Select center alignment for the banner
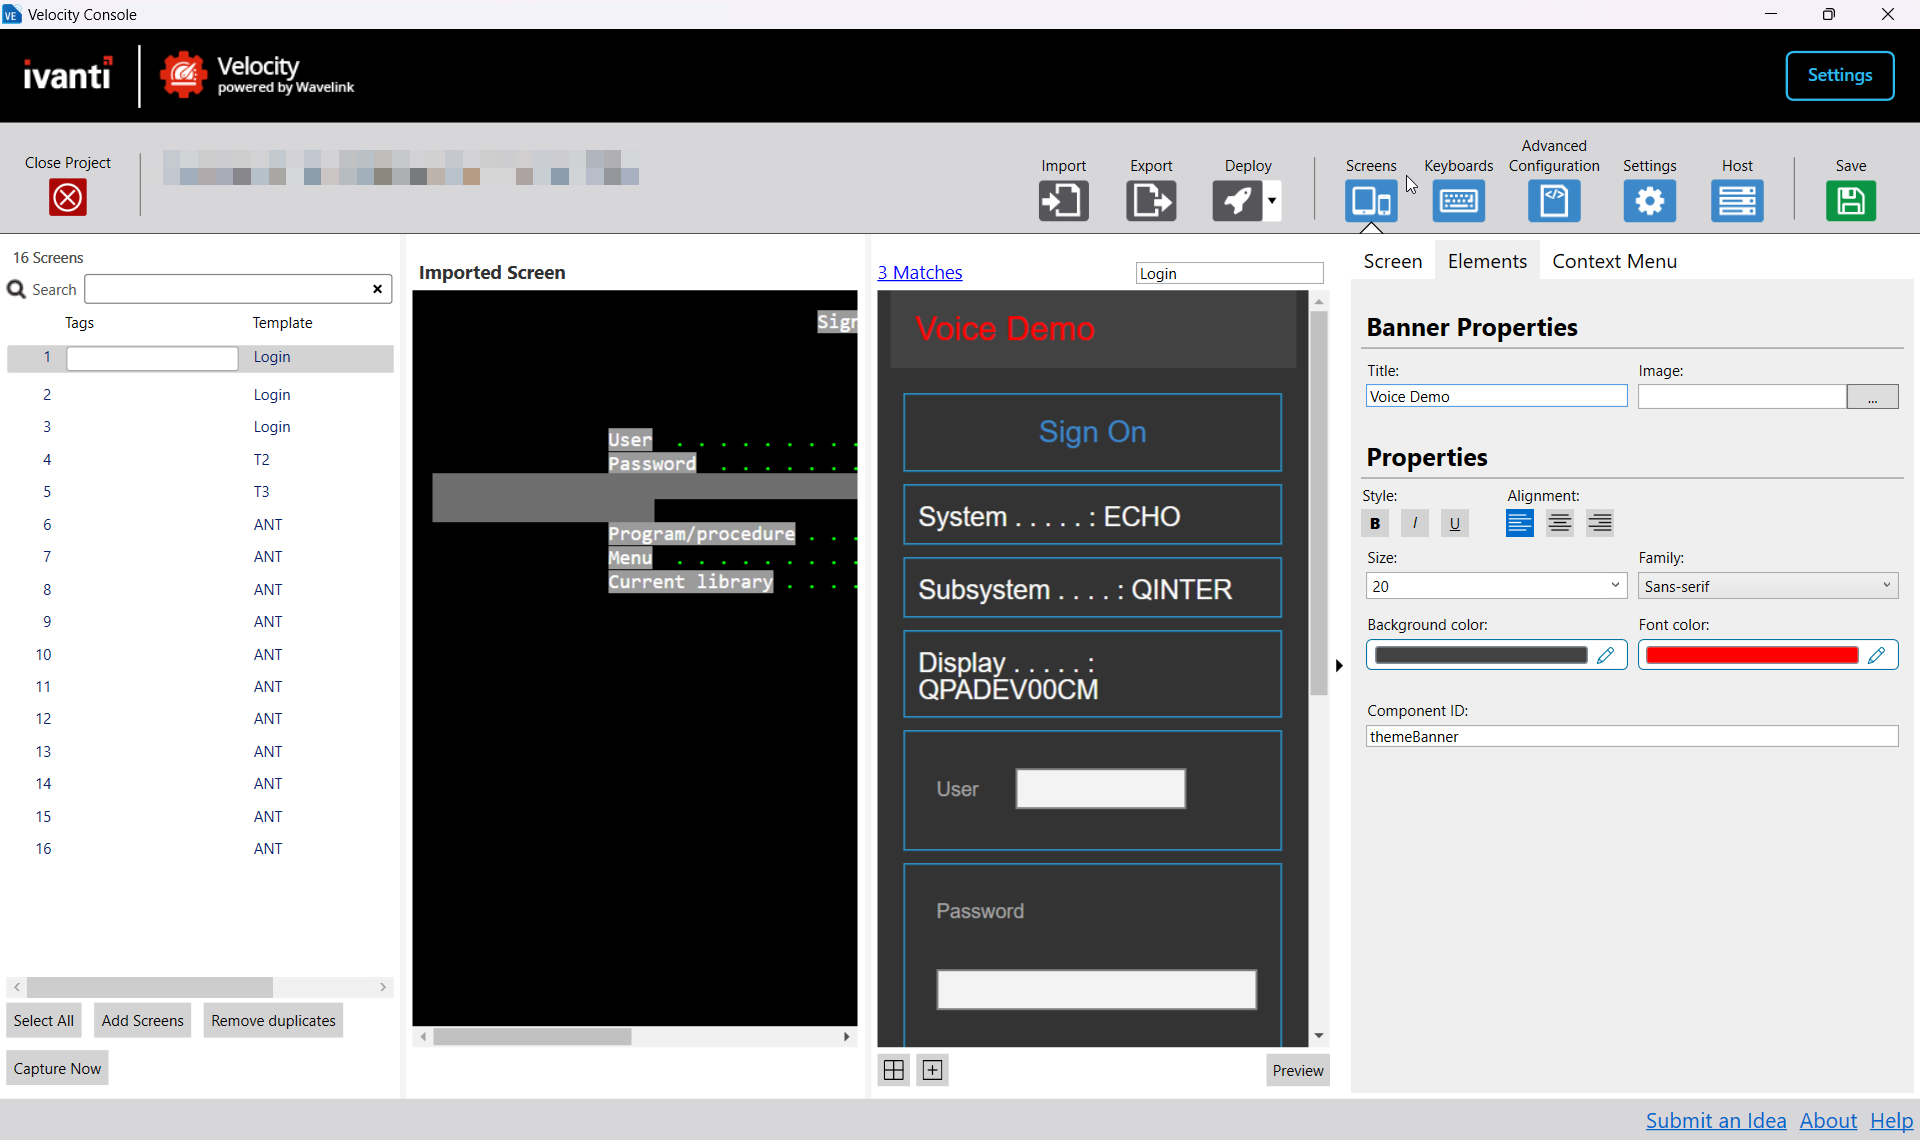 tap(1559, 523)
